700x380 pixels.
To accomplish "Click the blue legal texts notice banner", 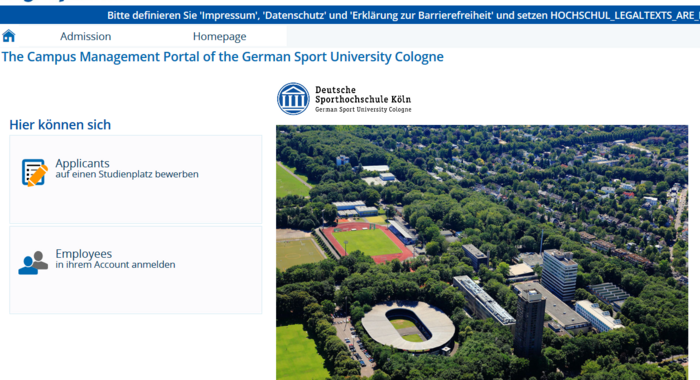I will (x=350, y=15).
